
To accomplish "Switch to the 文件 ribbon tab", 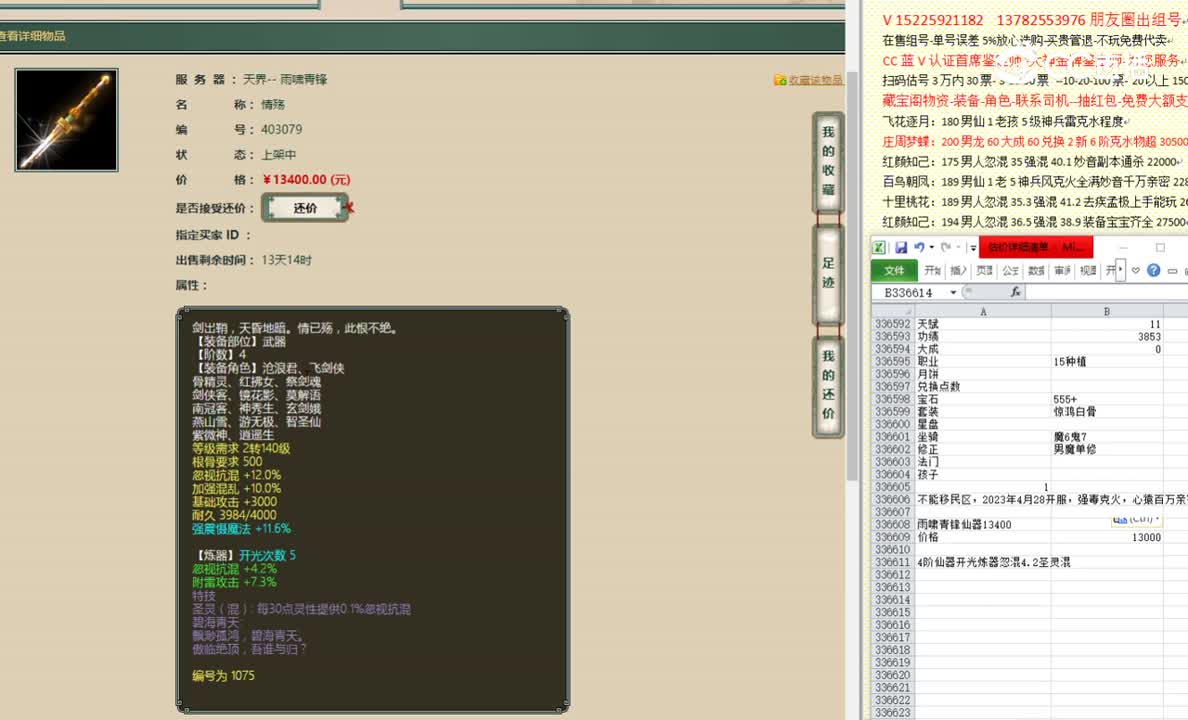I will [894, 270].
